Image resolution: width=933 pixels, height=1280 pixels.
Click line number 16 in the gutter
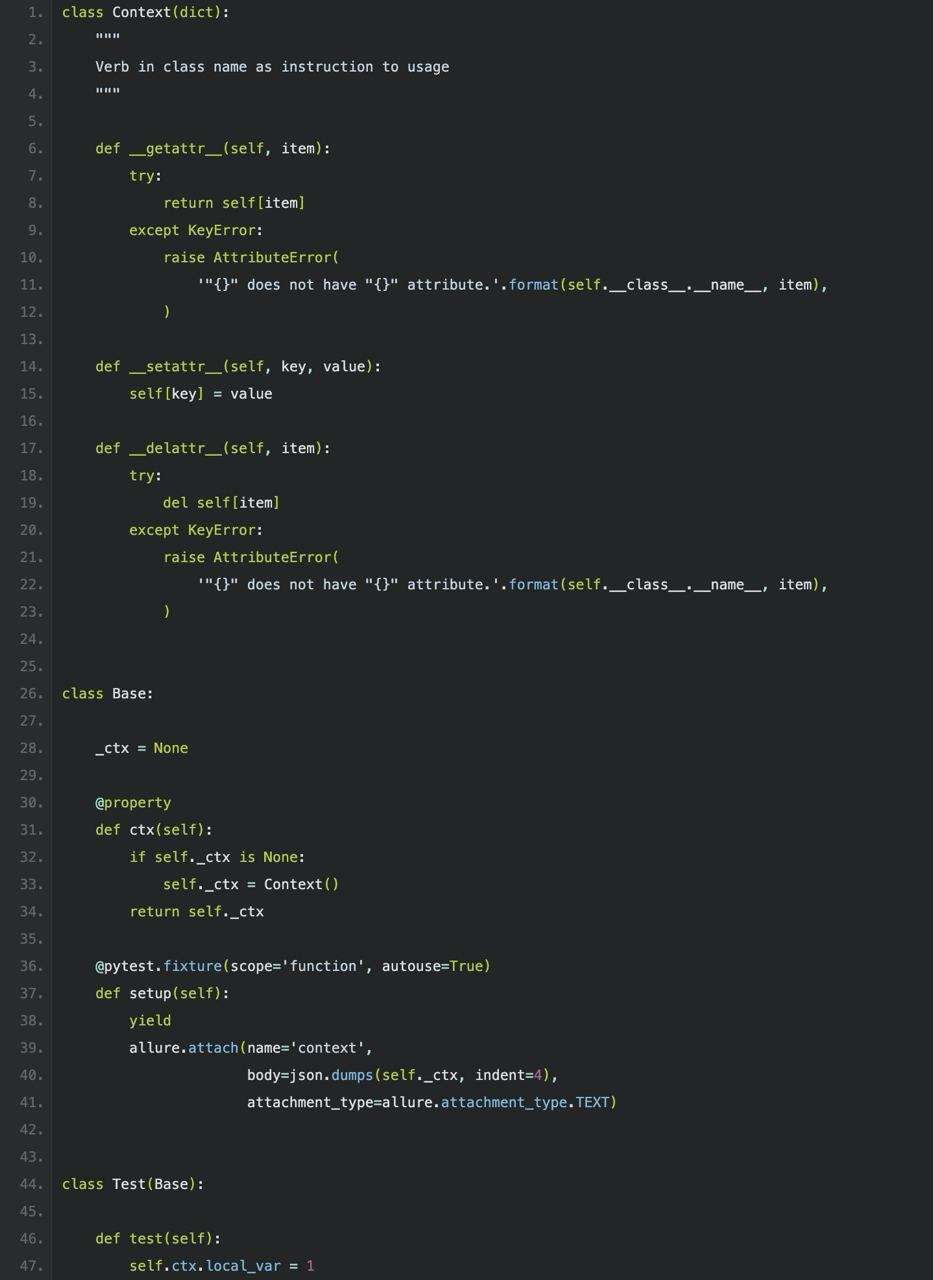point(31,421)
